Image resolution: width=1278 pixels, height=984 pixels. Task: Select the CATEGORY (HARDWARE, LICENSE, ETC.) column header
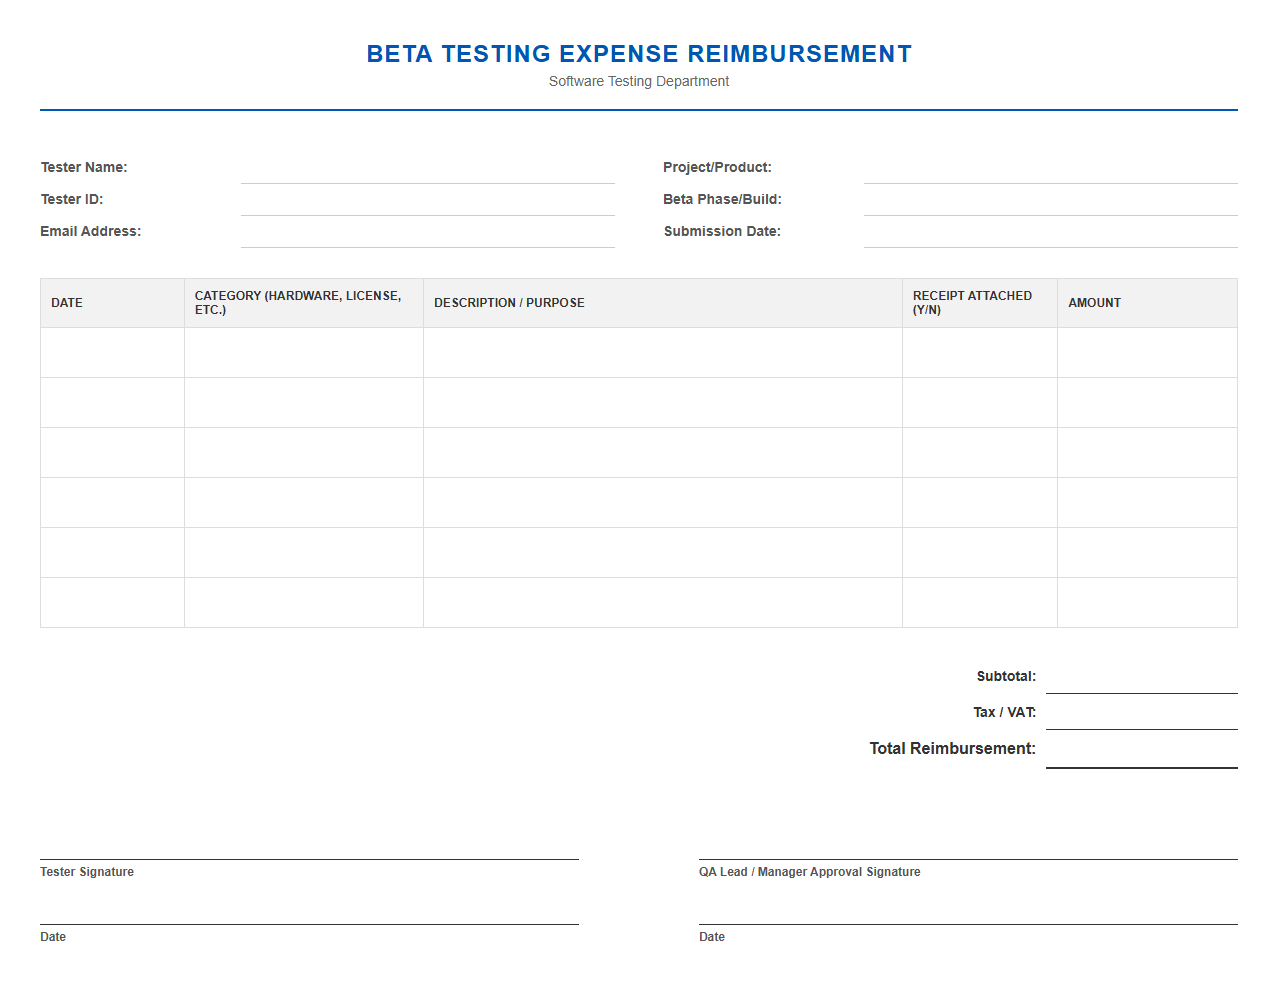(304, 303)
